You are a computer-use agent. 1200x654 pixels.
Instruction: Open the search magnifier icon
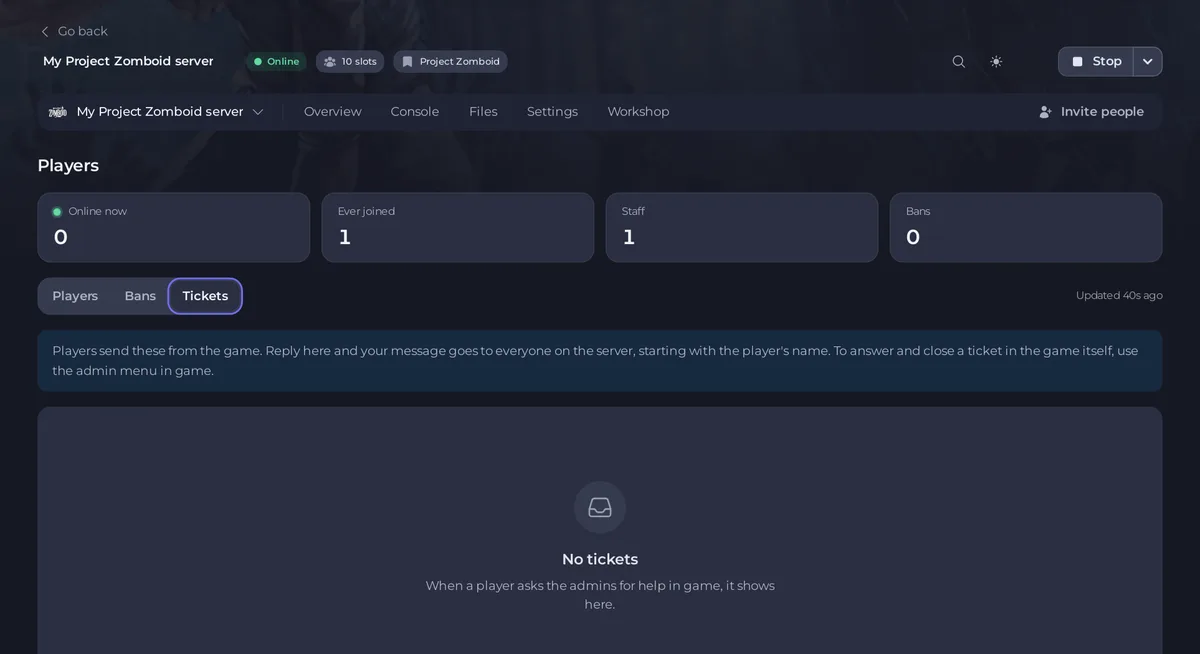click(958, 61)
